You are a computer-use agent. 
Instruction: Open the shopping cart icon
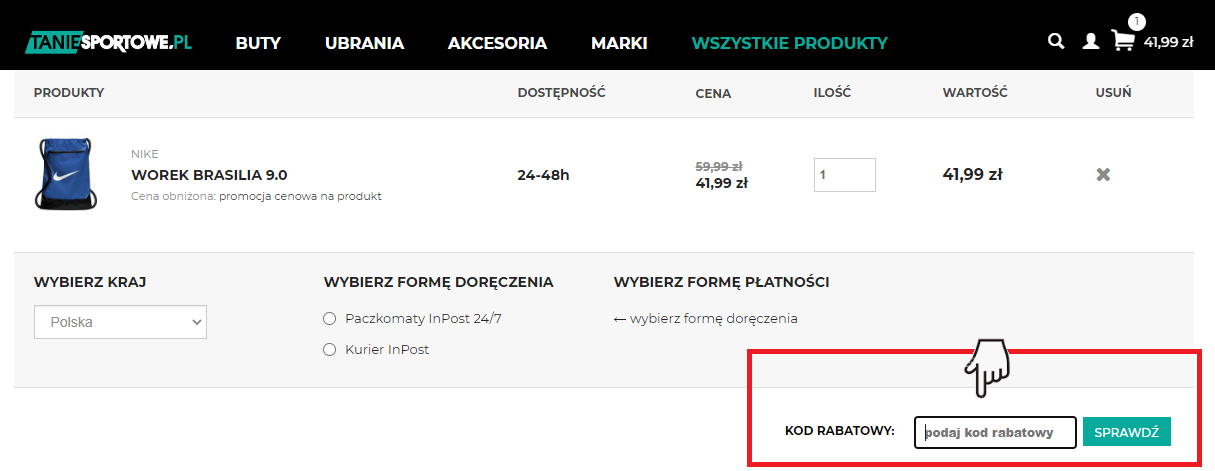pyautogui.click(x=1124, y=41)
